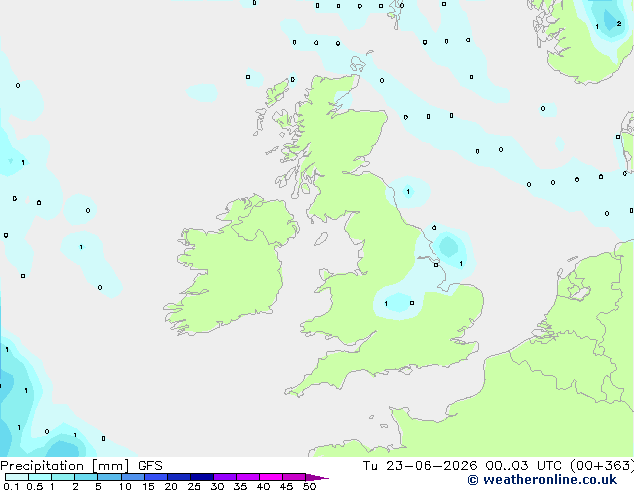
Task: Click the 'GFS' model label
Action: [x=150, y=466]
